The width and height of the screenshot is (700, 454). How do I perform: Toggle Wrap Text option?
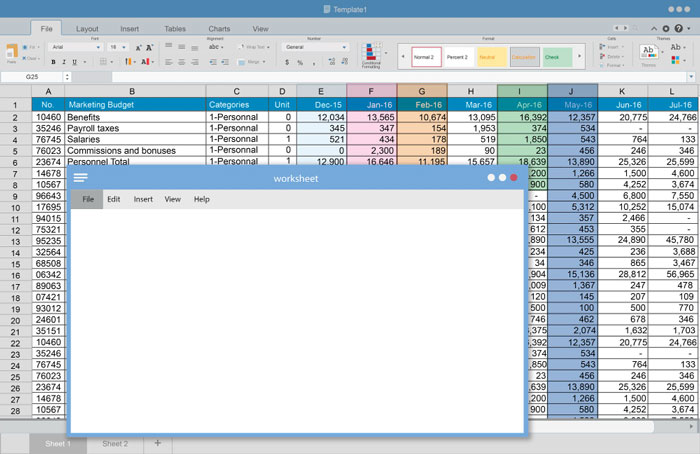pos(255,47)
